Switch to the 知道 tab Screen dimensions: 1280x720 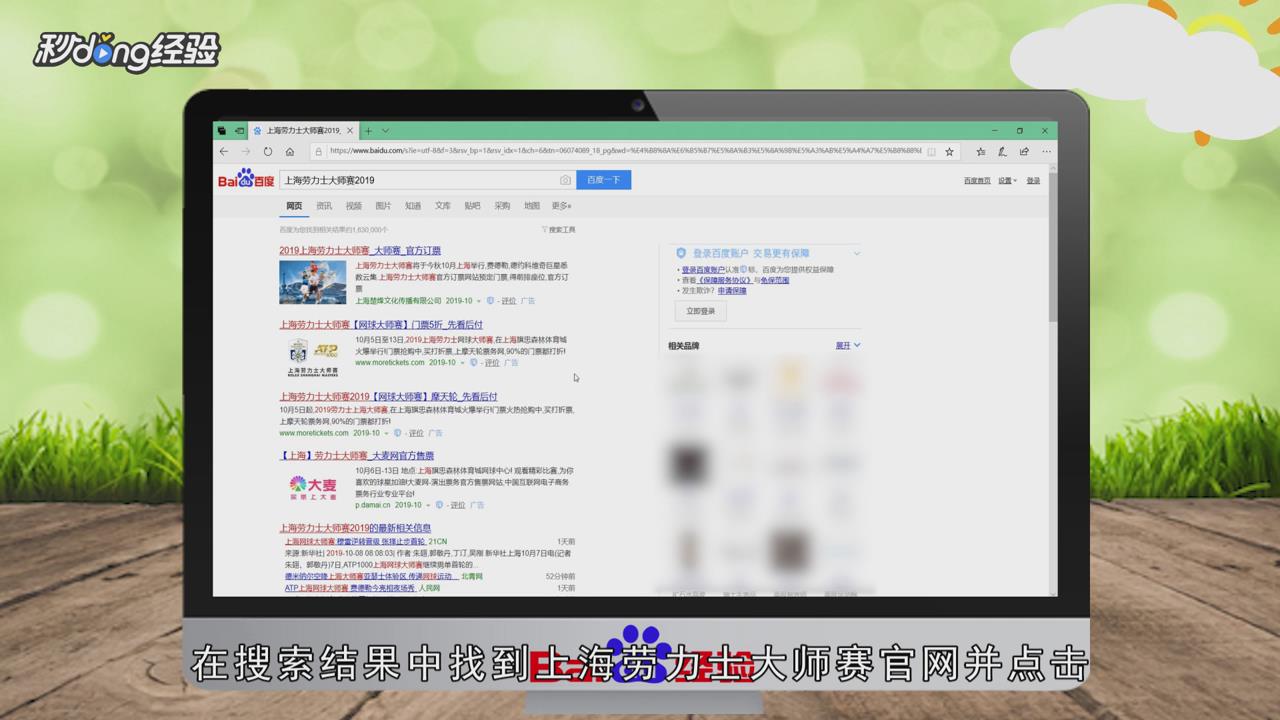413,206
